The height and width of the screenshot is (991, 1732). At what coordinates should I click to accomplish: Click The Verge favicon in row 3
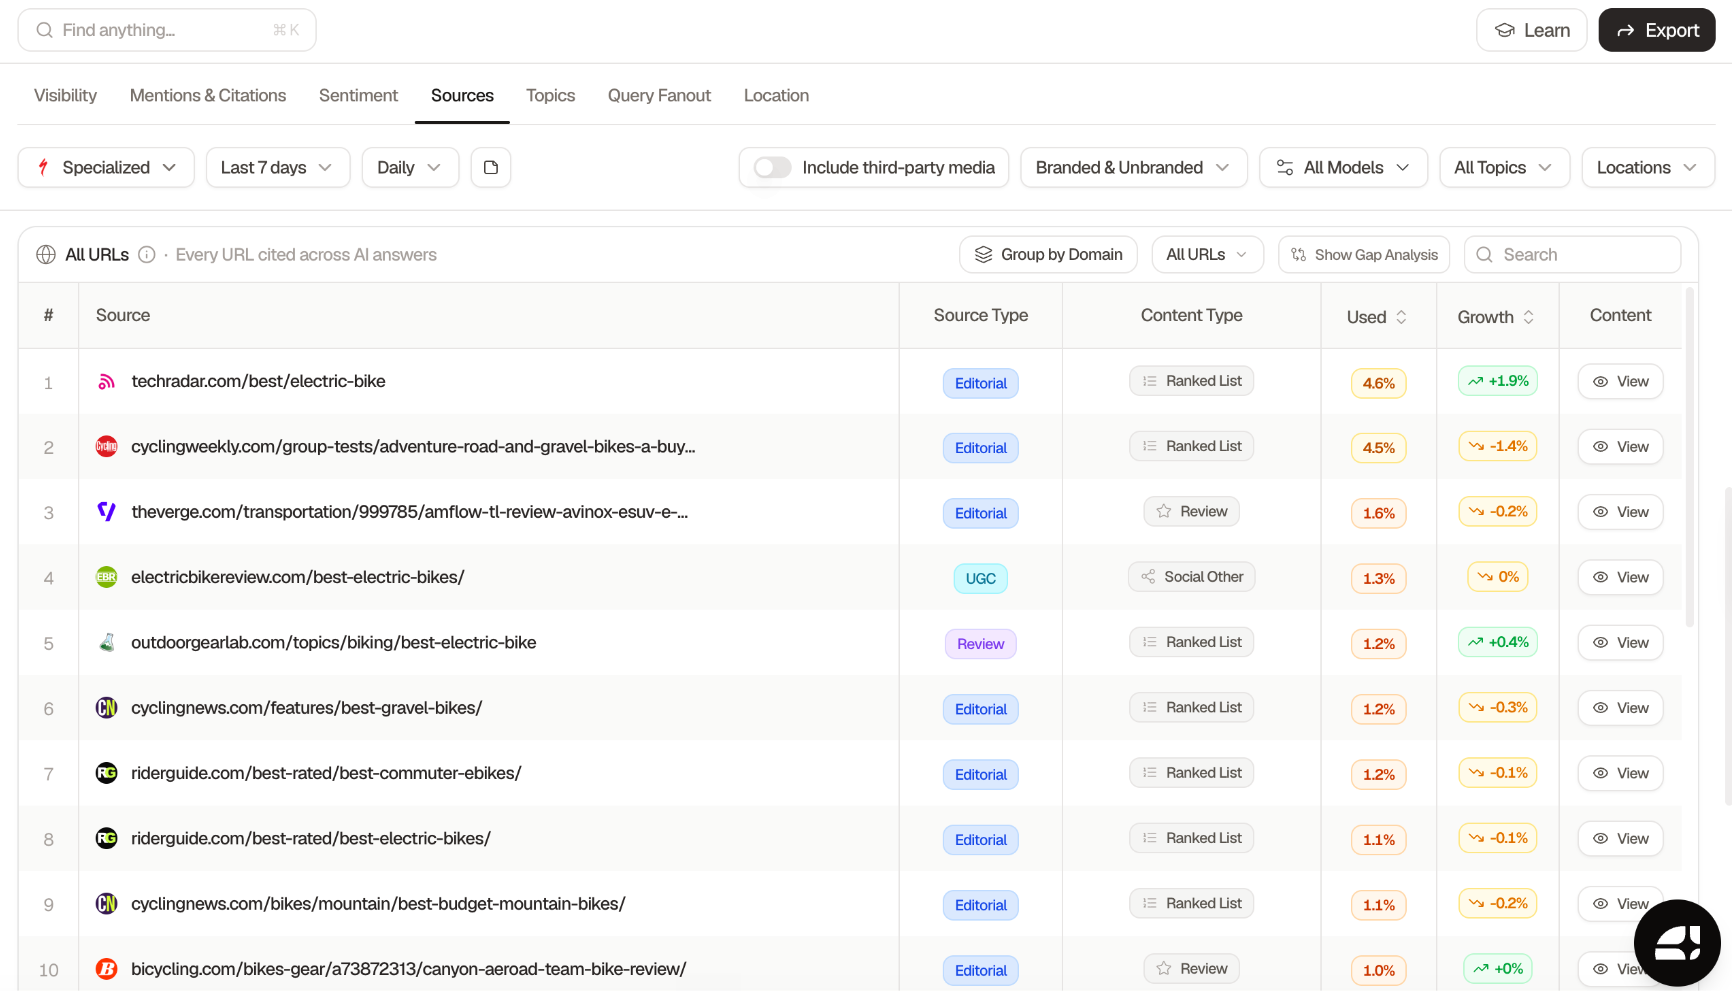106,512
